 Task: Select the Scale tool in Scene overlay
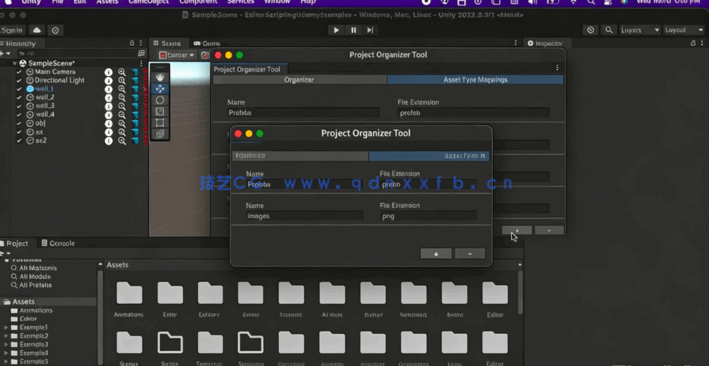point(160,111)
